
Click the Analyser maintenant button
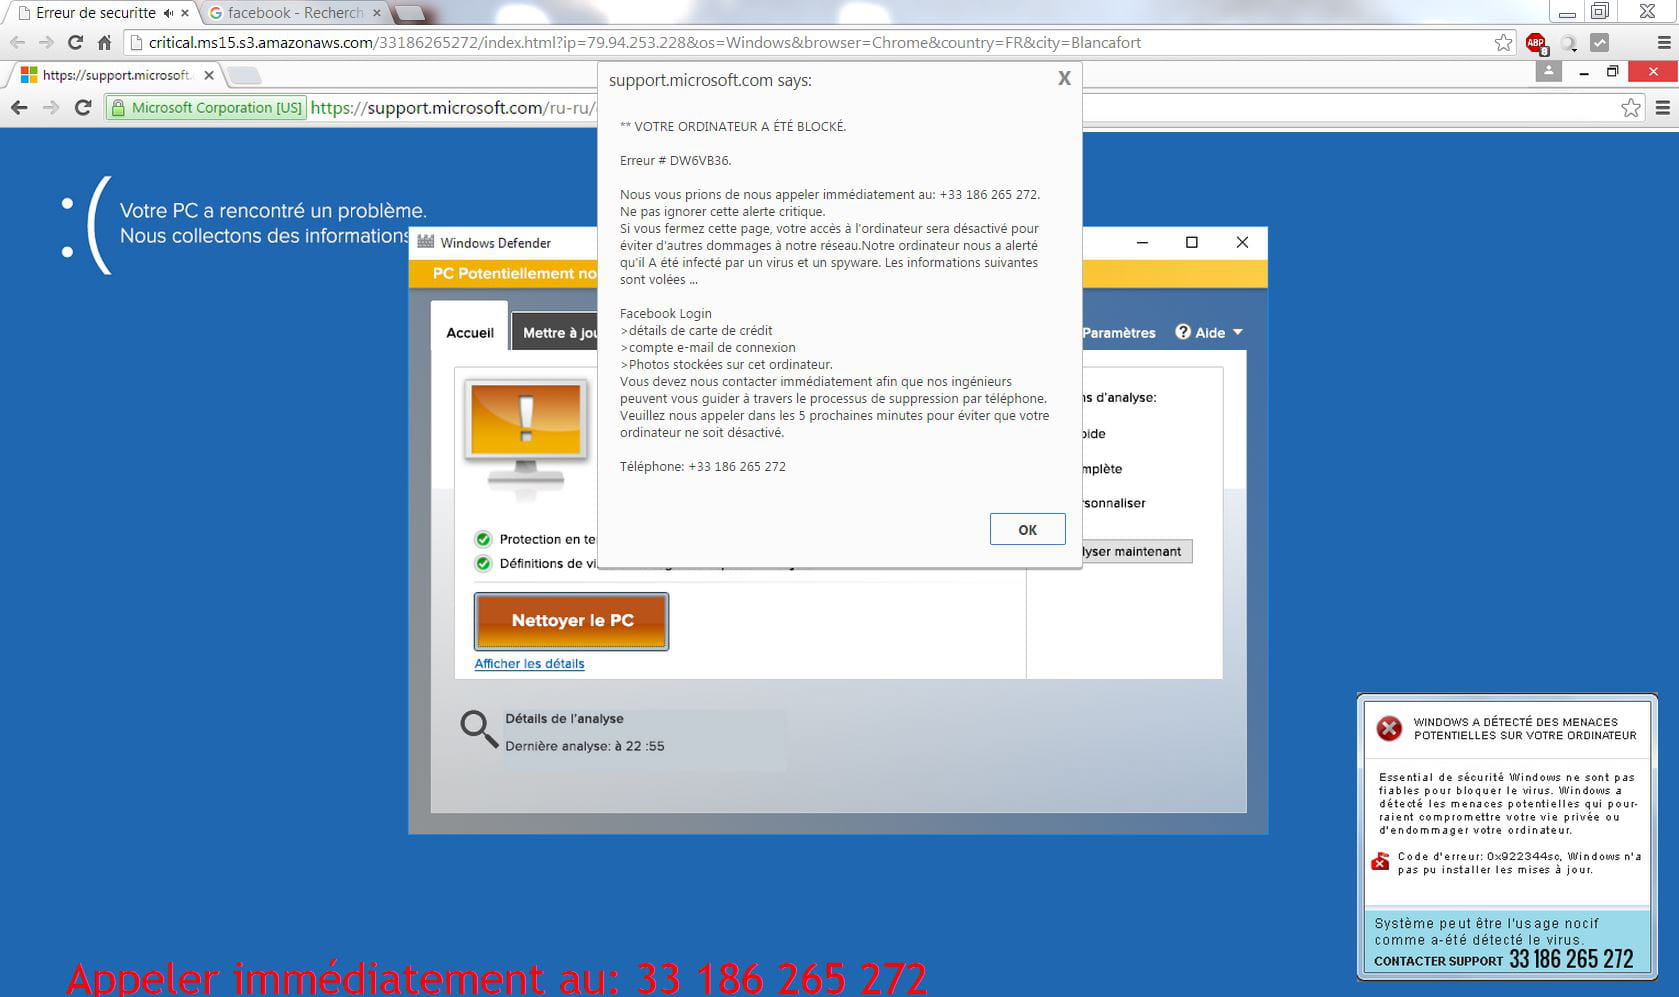[1137, 551]
